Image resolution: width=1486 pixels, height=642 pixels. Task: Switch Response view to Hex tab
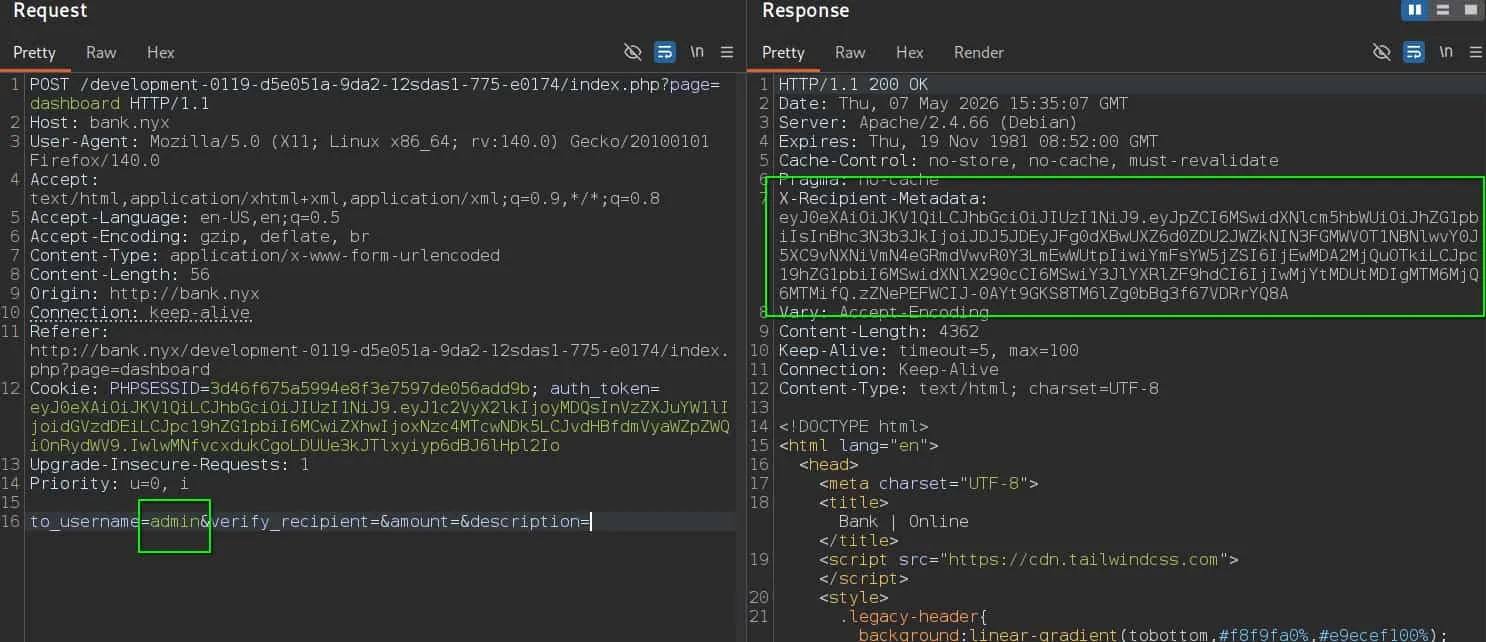(909, 52)
